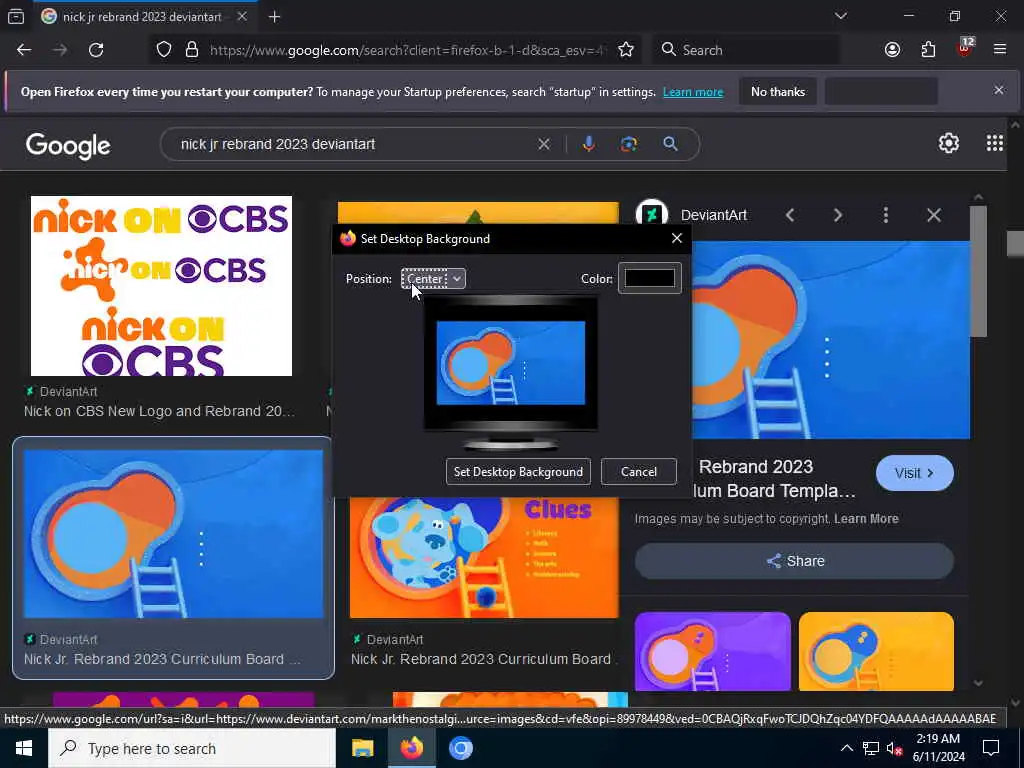Bookmark this page with the star
The width and height of the screenshot is (1024, 768).
point(626,50)
